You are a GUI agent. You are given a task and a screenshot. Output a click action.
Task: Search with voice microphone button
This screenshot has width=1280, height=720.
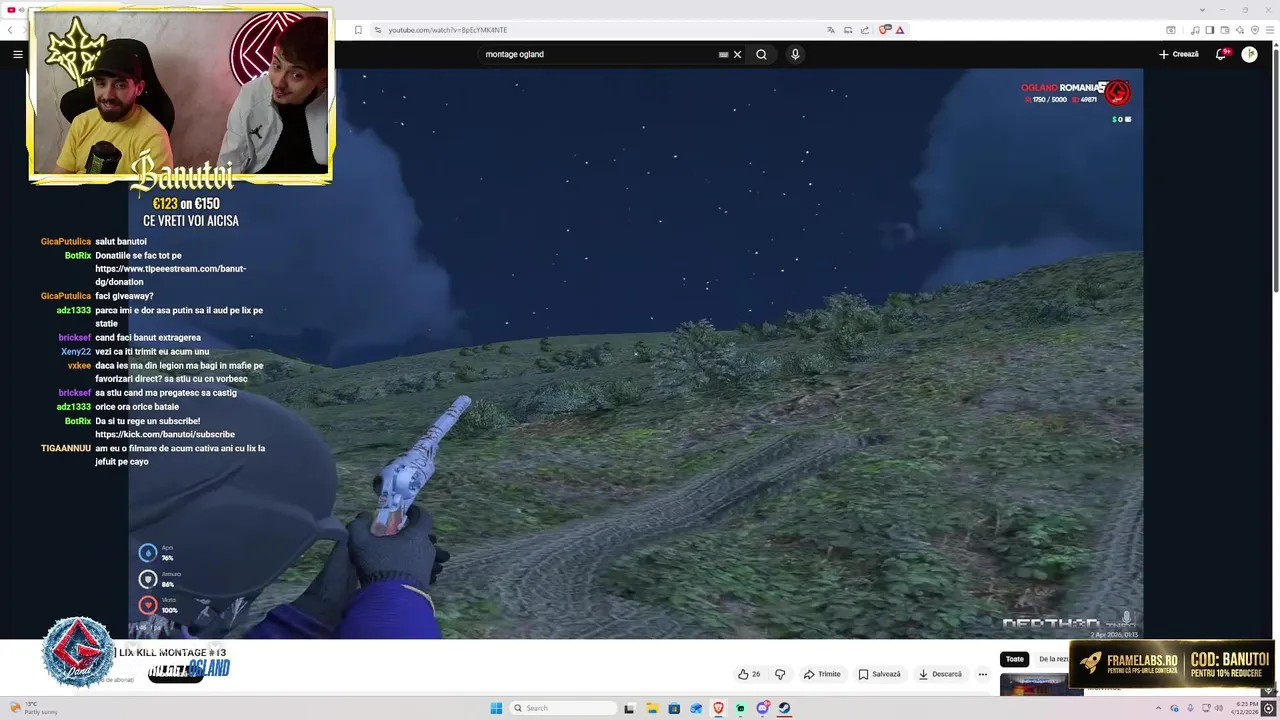(795, 54)
